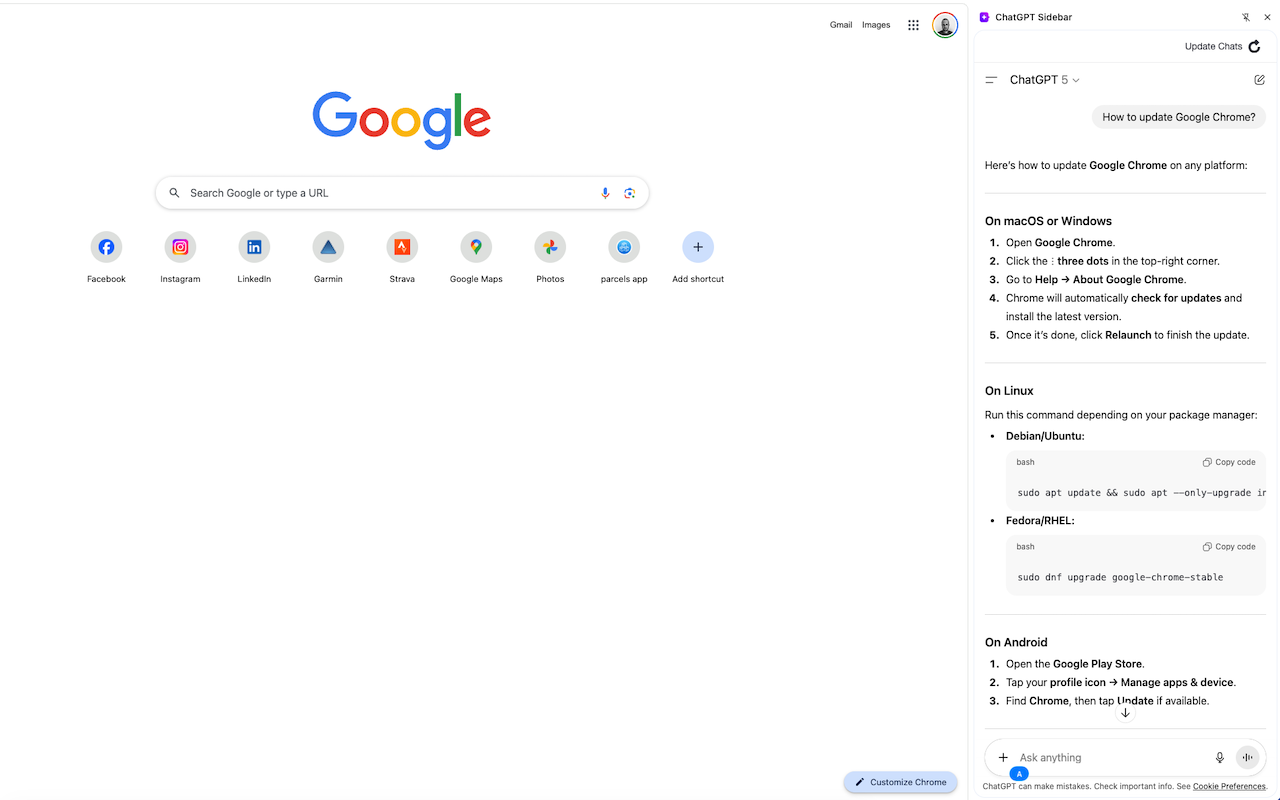The image size is (1280, 800).
Task: Open the Facebook shortcut
Action: [x=106, y=247]
